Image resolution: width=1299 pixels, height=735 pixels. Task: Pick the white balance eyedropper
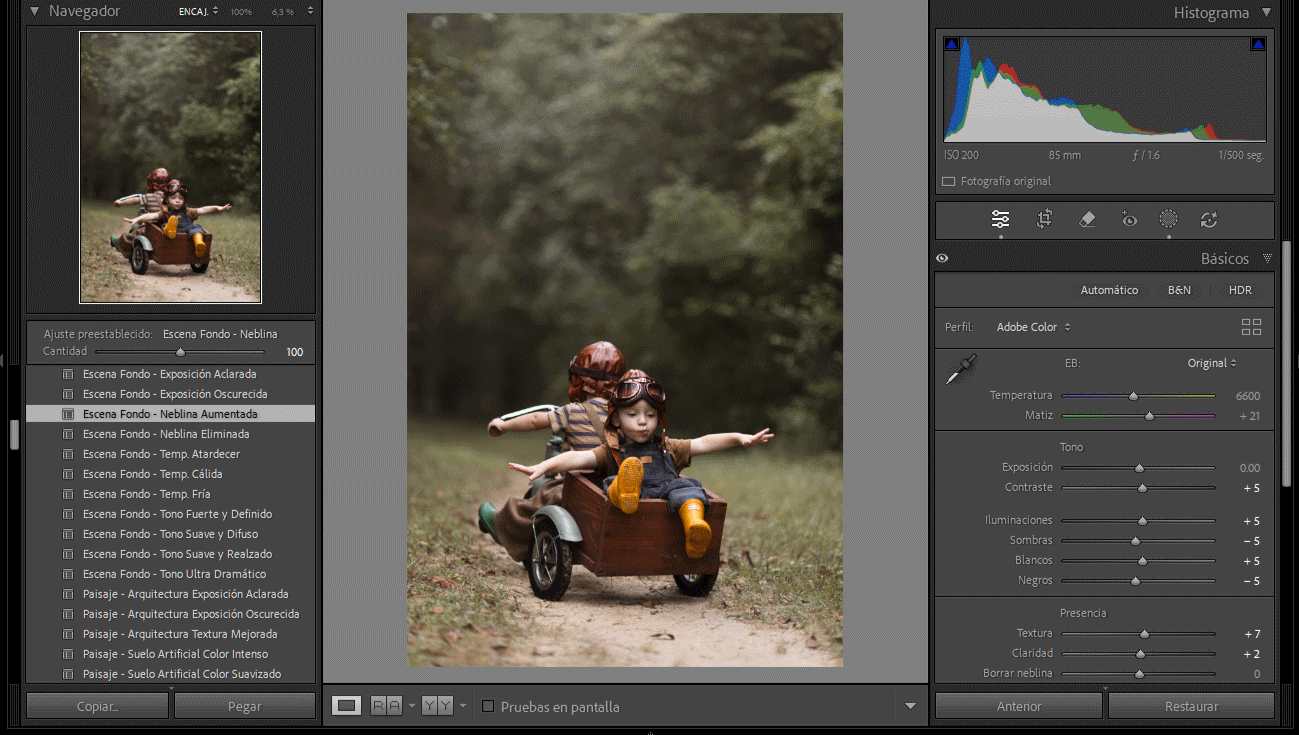coord(961,369)
